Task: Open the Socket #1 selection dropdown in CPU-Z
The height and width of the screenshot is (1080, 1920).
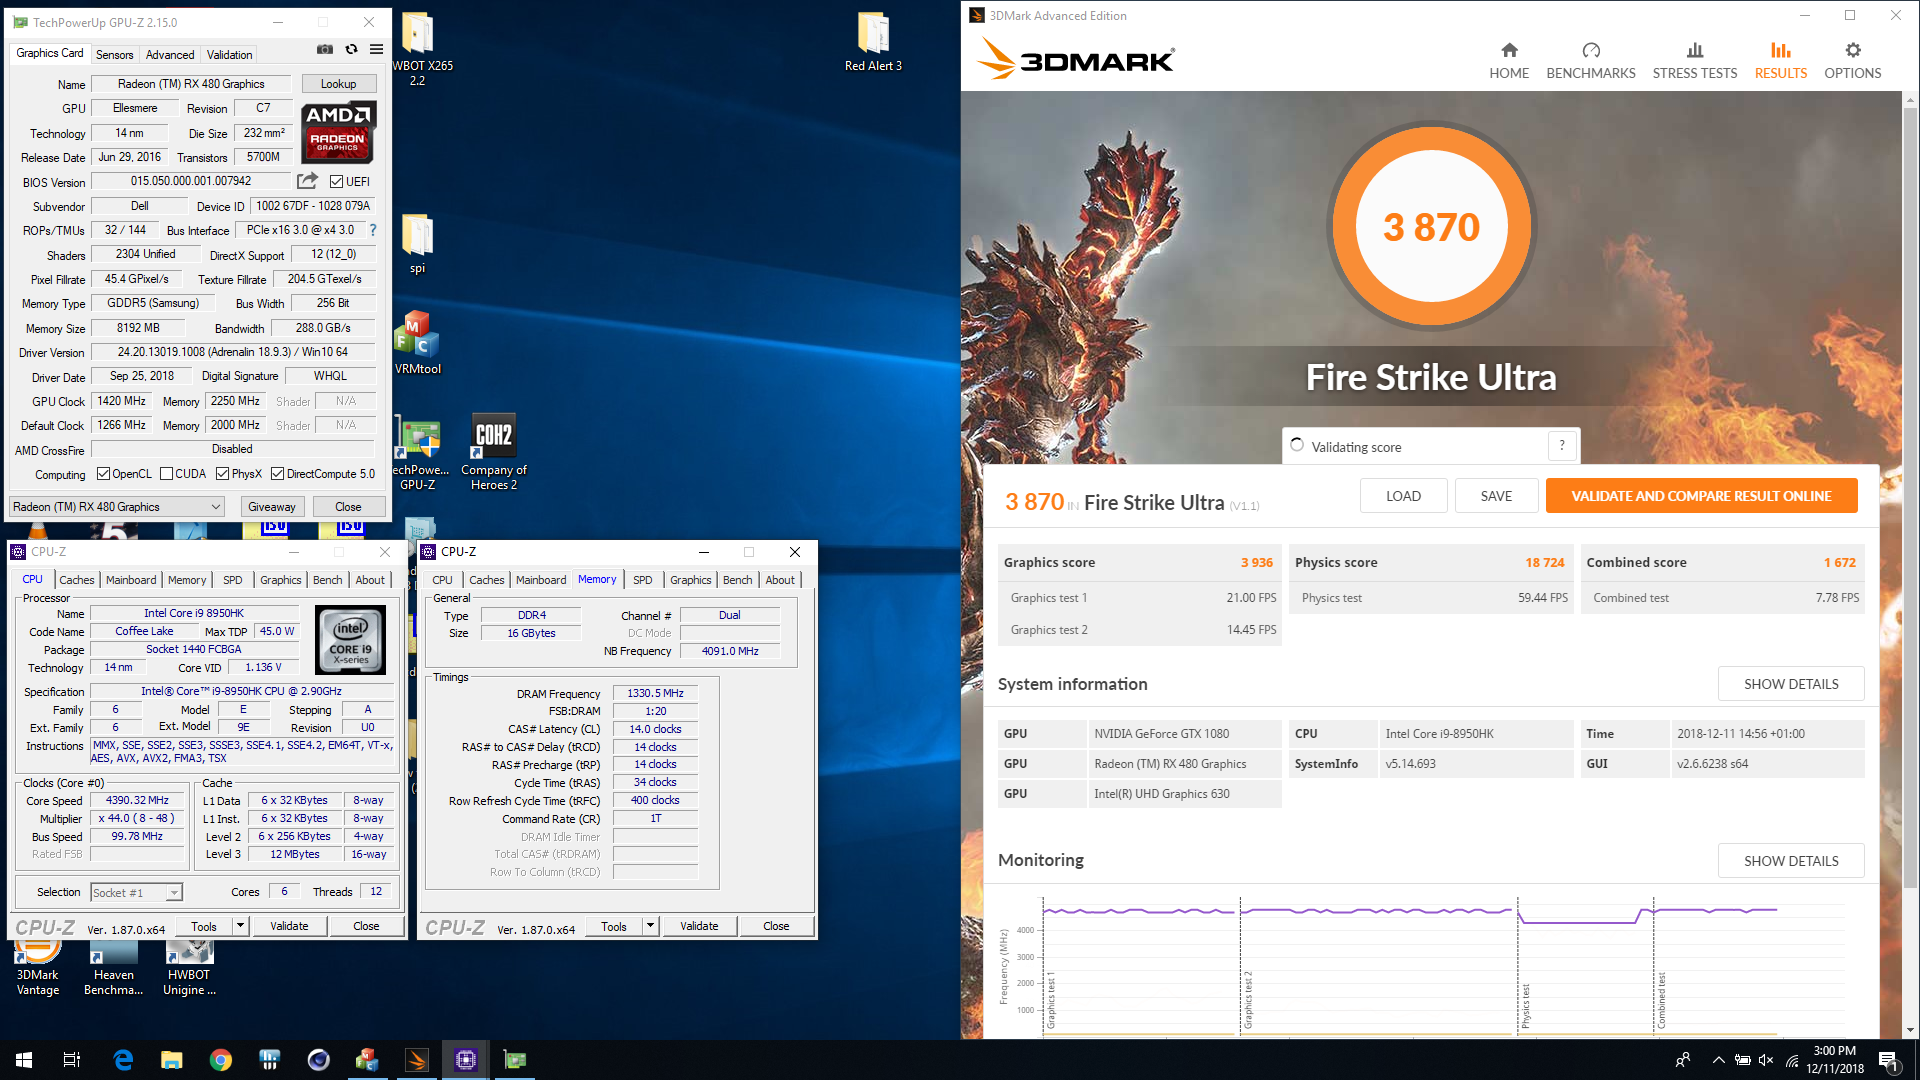Action: click(x=137, y=892)
